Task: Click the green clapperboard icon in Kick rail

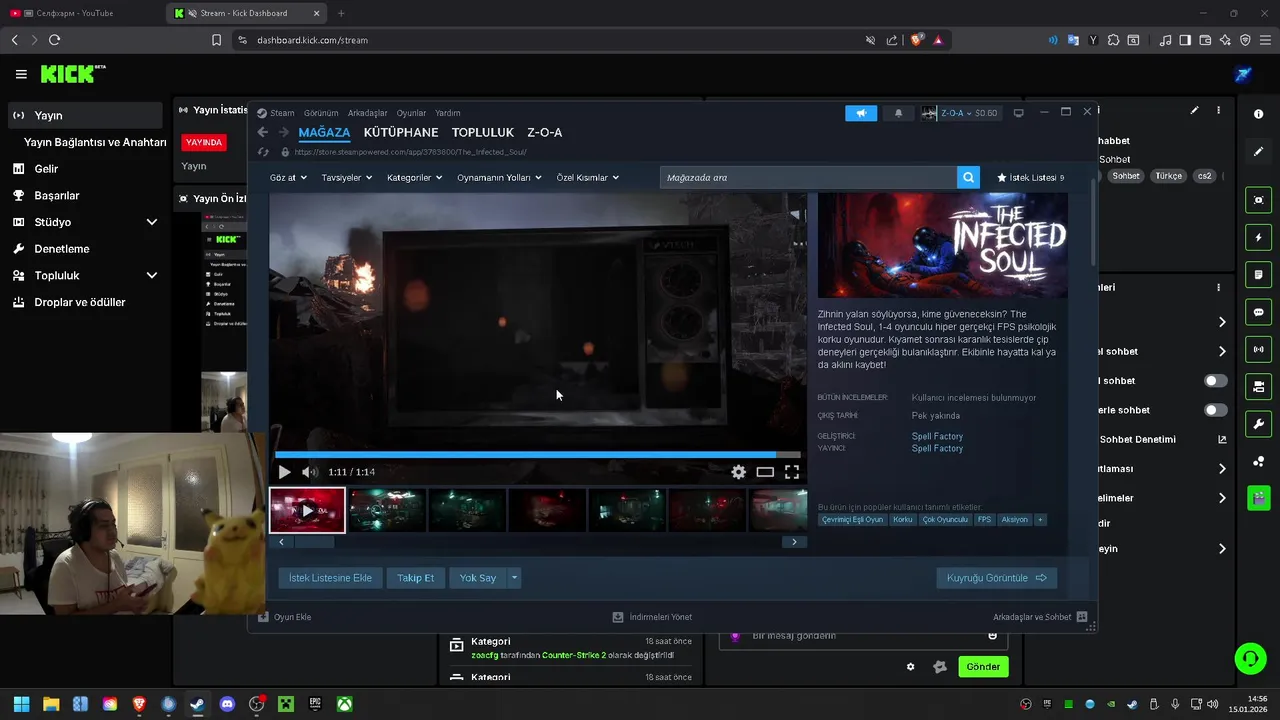Action: pyautogui.click(x=1258, y=497)
